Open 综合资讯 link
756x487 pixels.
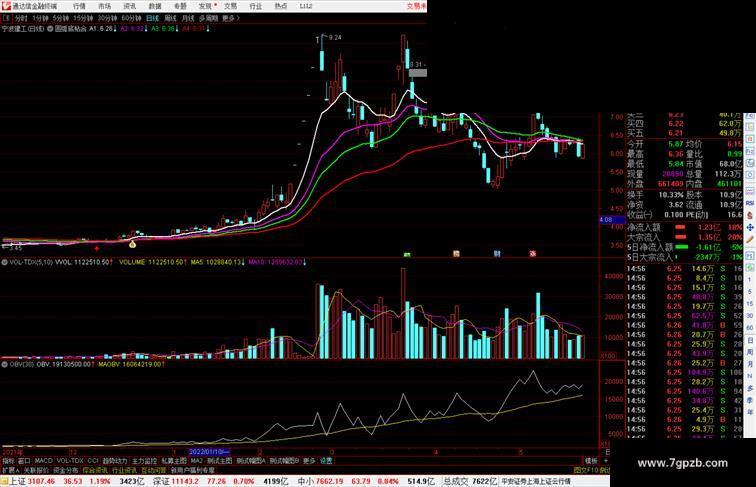[95, 470]
